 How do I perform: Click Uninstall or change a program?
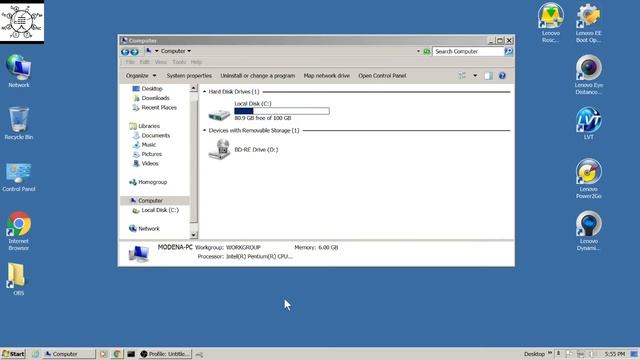258,76
